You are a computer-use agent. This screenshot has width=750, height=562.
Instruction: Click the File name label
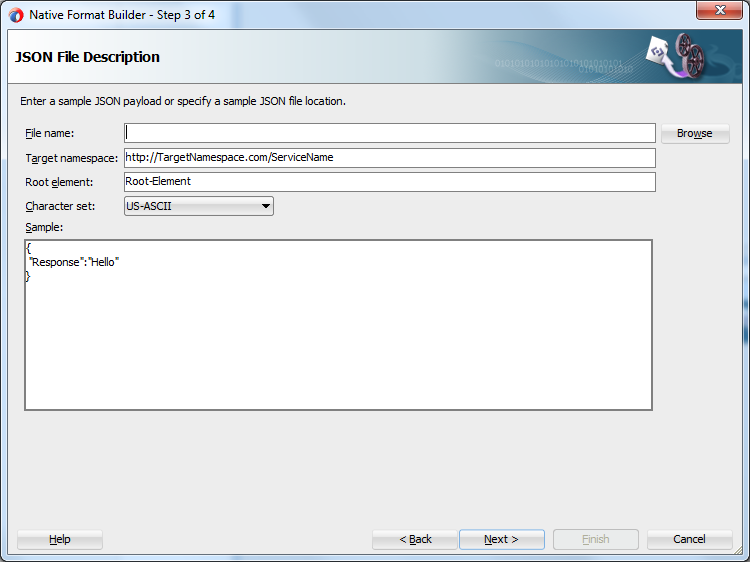50,133
